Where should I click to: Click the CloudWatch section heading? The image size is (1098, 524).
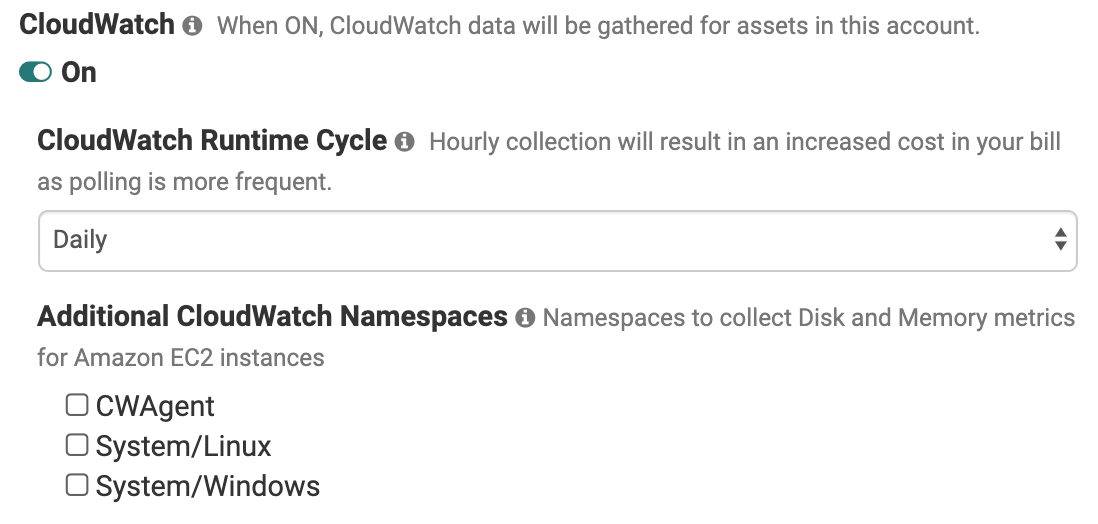(97, 25)
